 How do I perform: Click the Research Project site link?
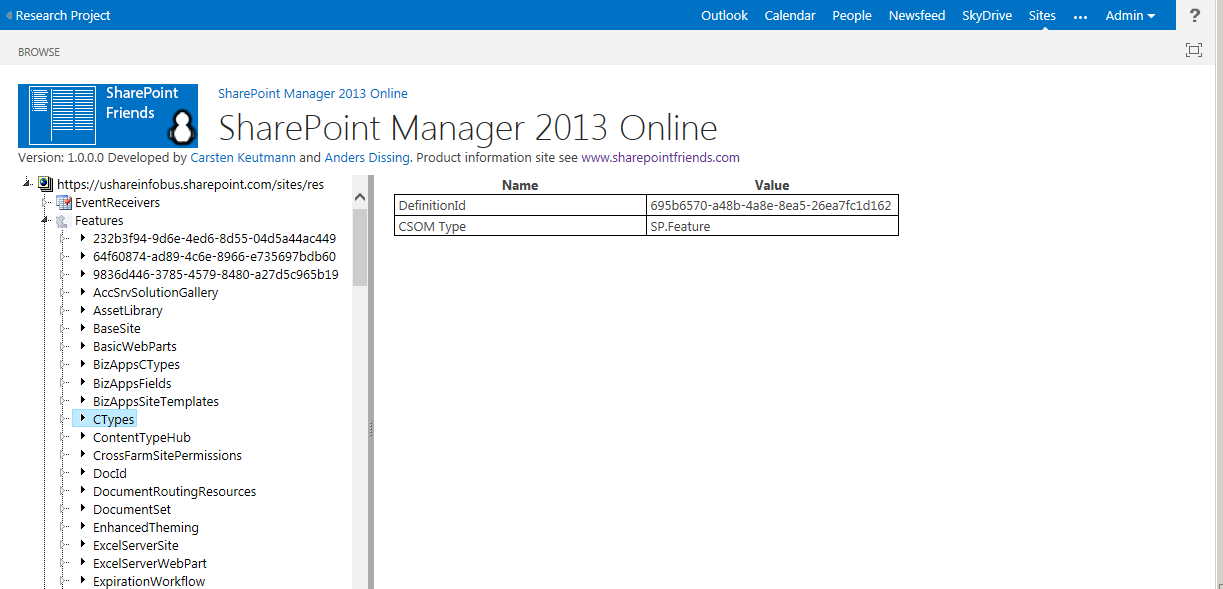[63, 16]
